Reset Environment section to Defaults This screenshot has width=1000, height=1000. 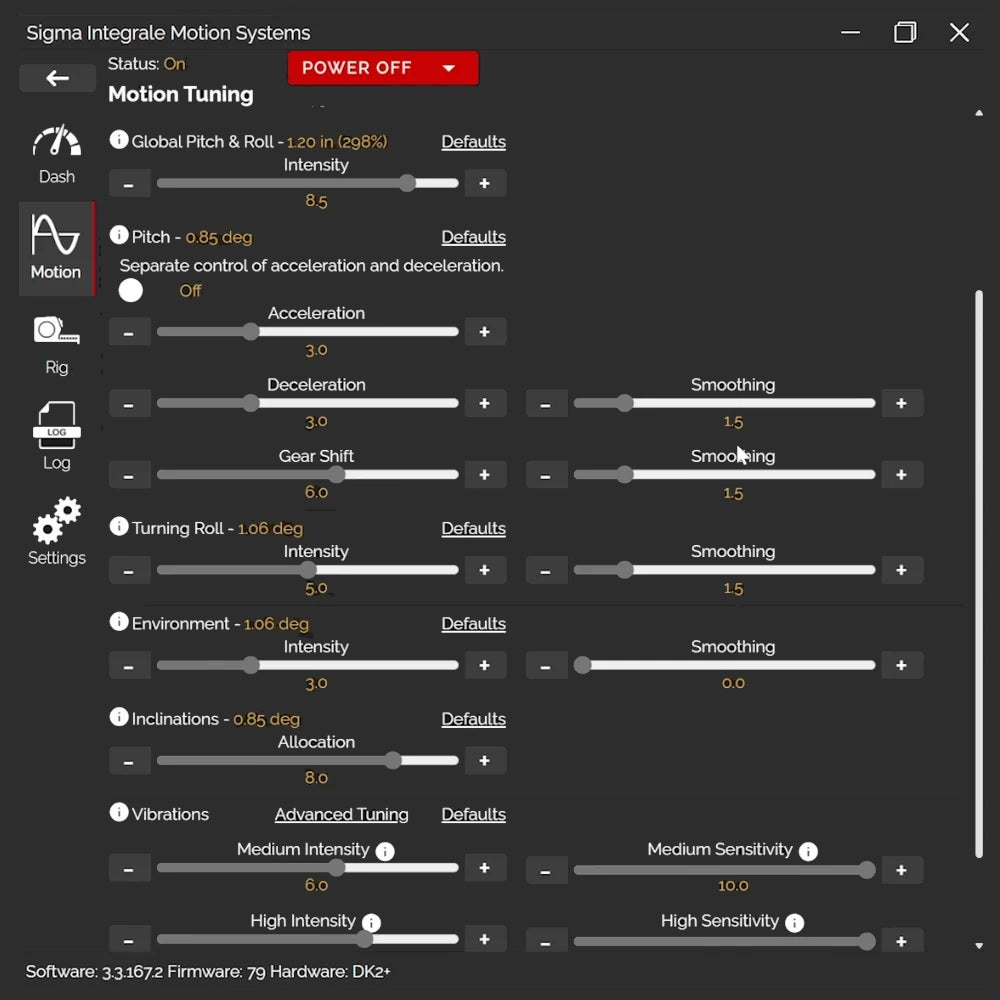pos(473,623)
